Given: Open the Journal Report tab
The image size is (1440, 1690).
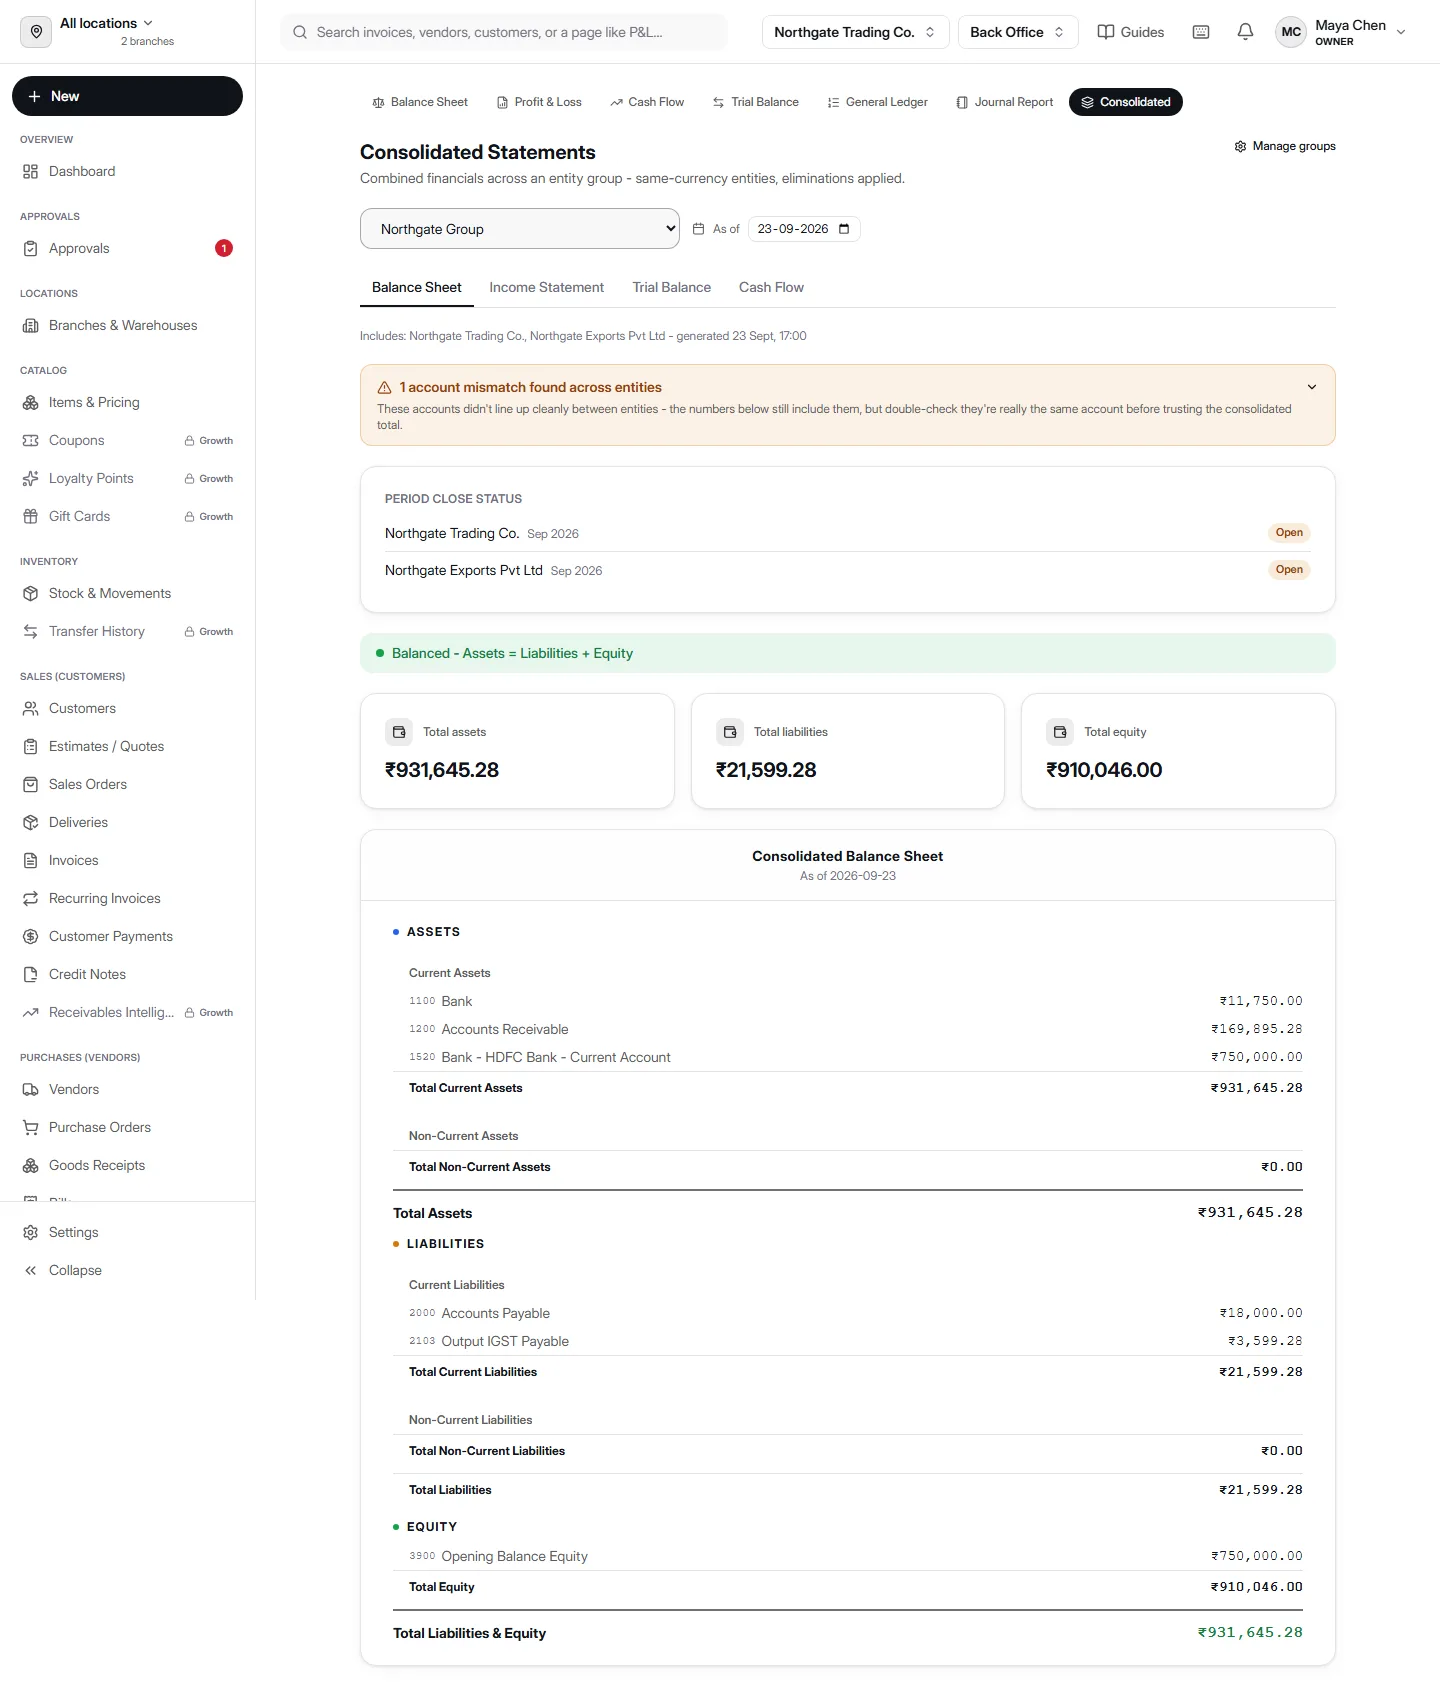Looking at the screenshot, I should click(1005, 102).
